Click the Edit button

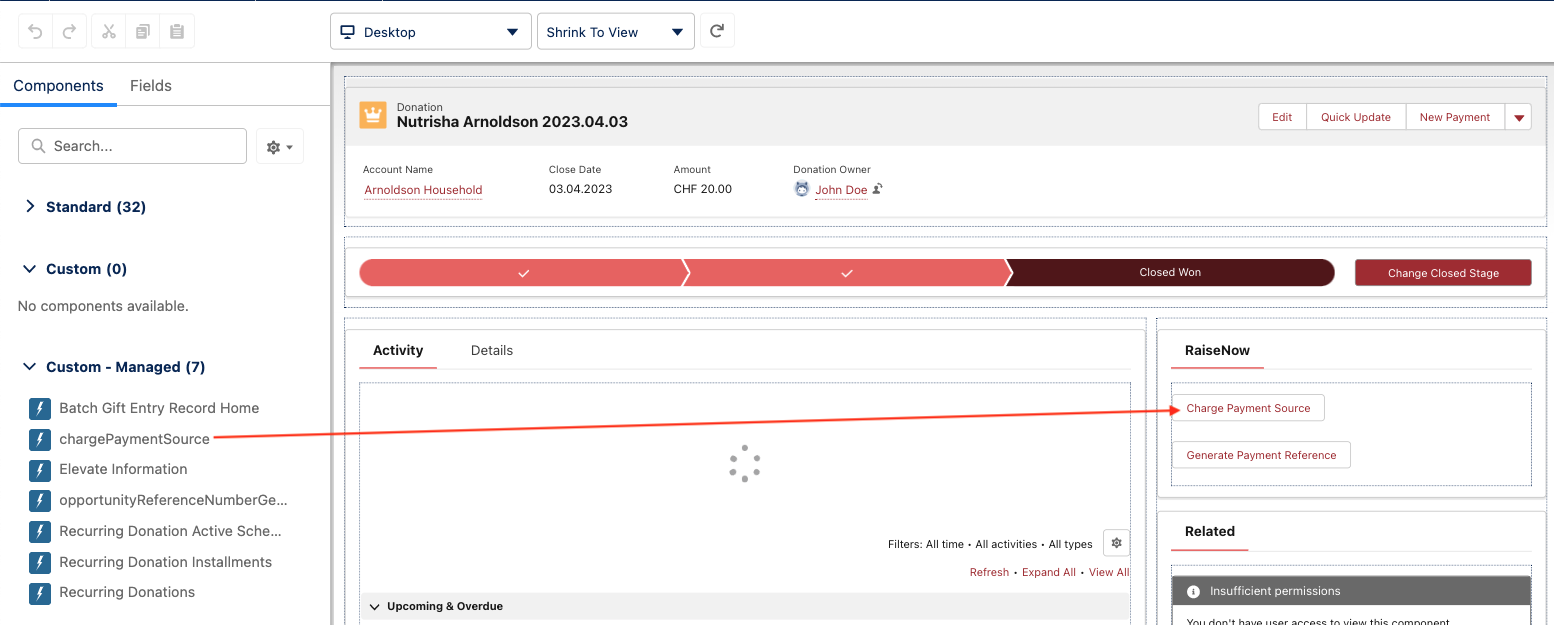[x=1282, y=117]
